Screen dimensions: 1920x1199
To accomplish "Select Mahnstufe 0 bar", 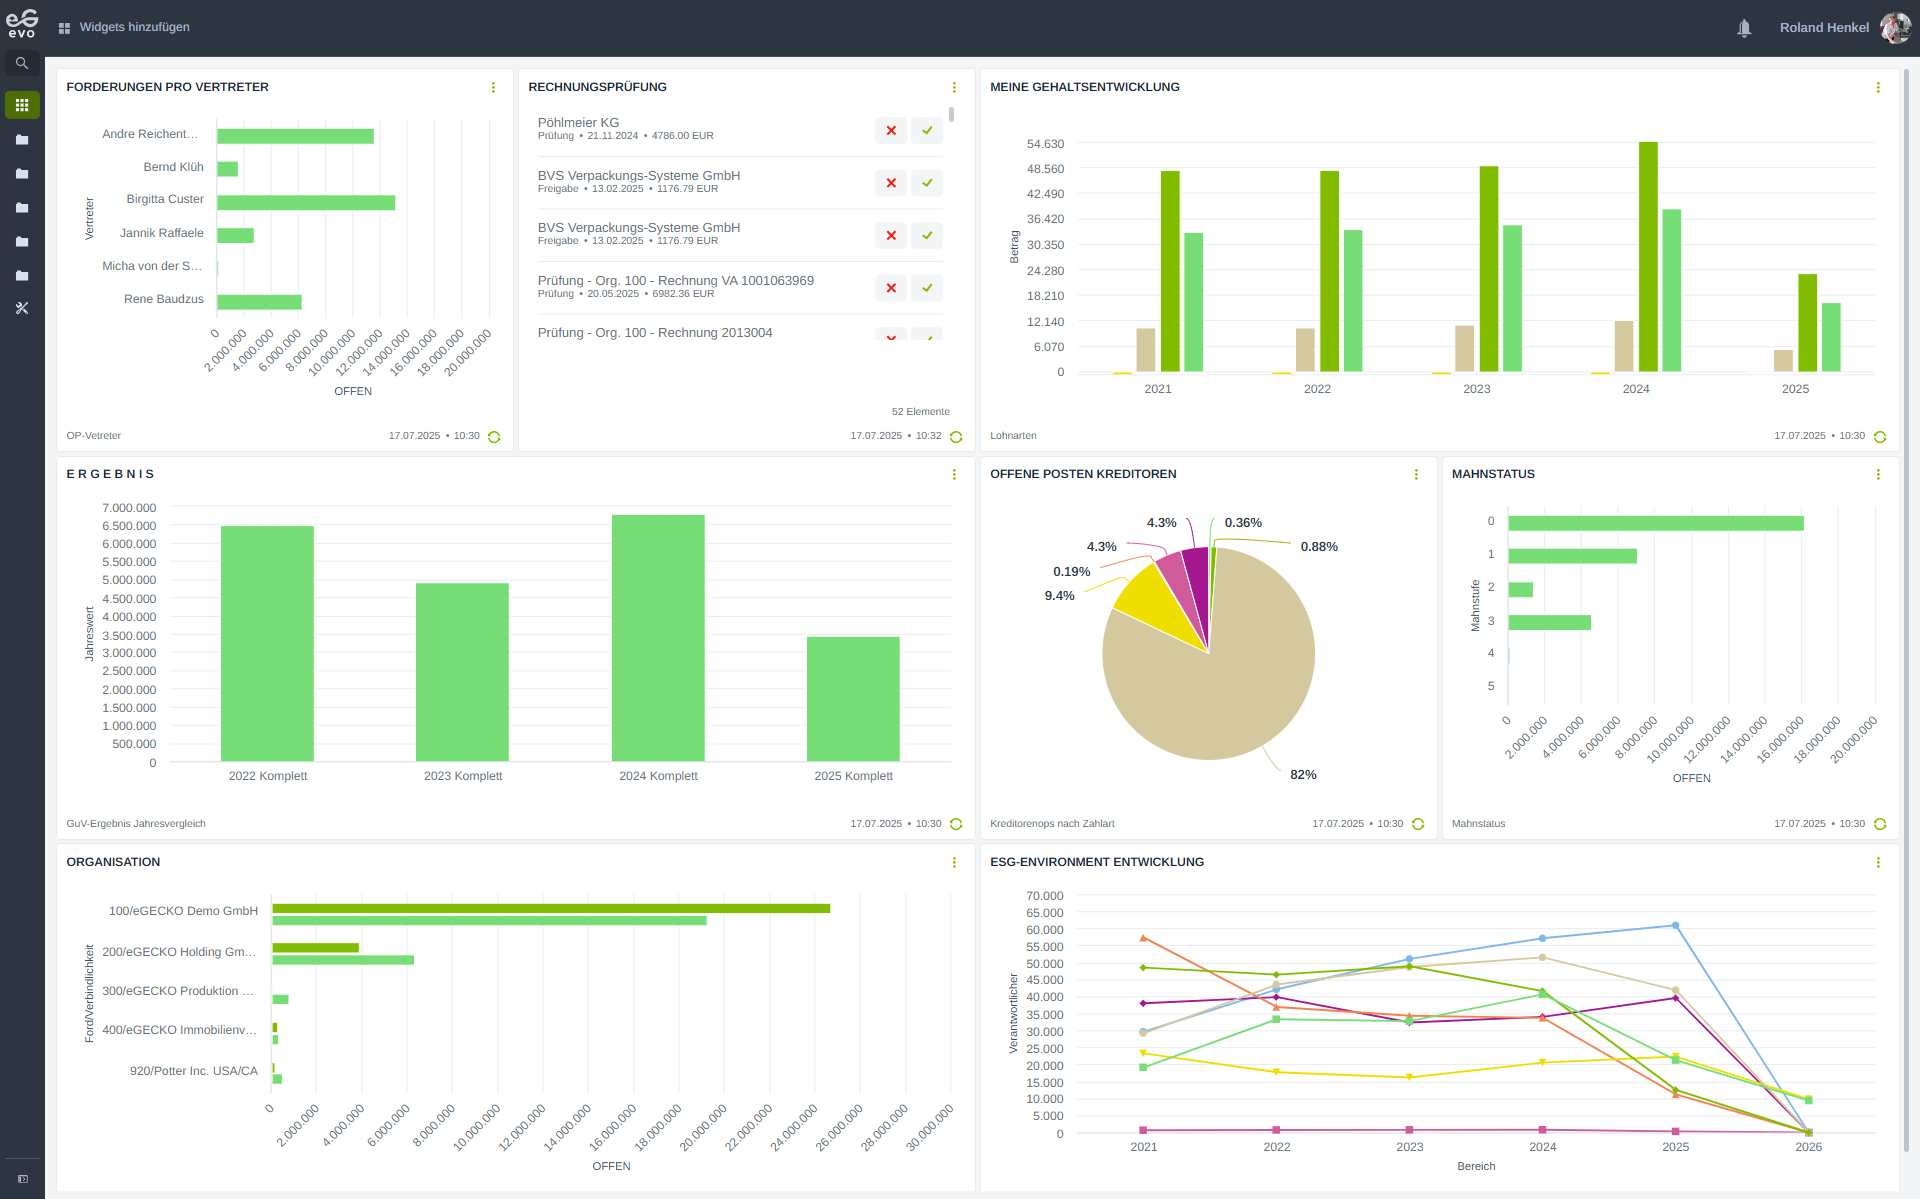I will click(x=1656, y=523).
